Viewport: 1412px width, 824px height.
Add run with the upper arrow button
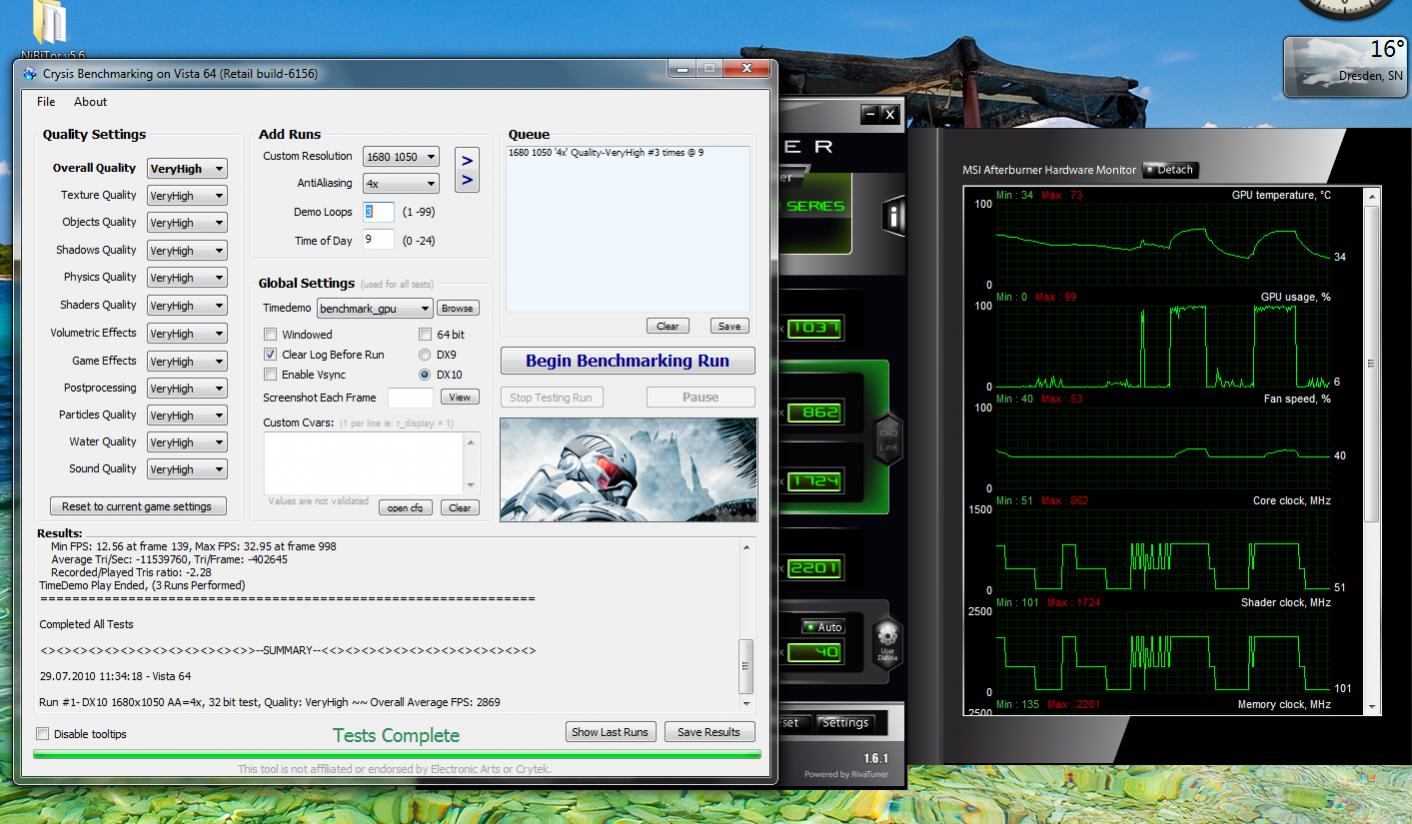pos(467,160)
